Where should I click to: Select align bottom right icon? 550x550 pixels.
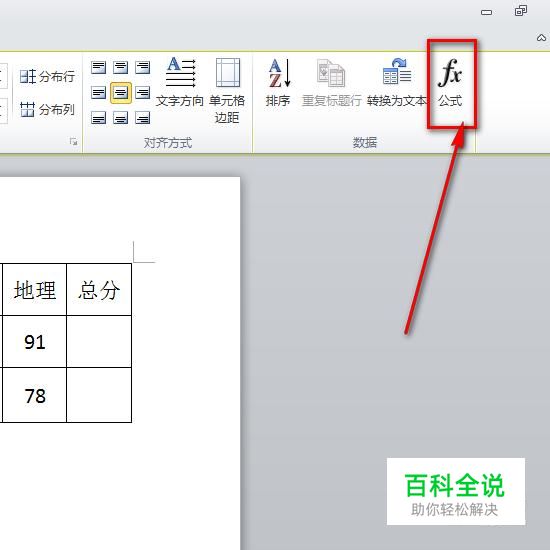(x=142, y=118)
